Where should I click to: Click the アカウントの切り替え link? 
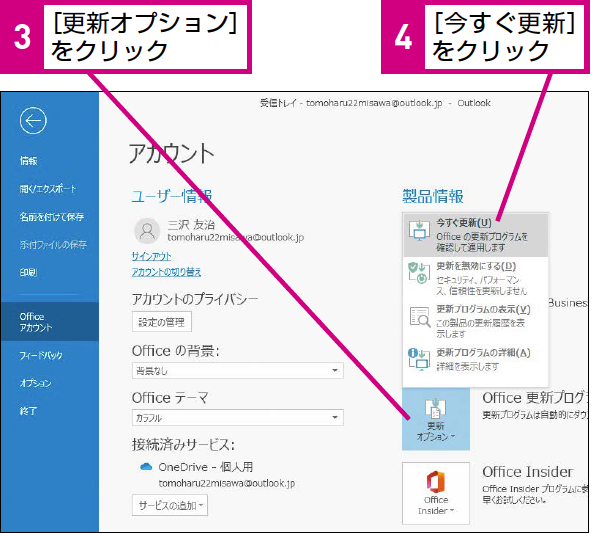166,272
